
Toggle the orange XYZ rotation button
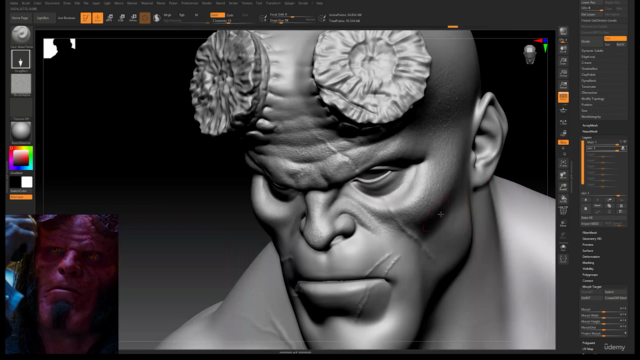click(x=563, y=142)
